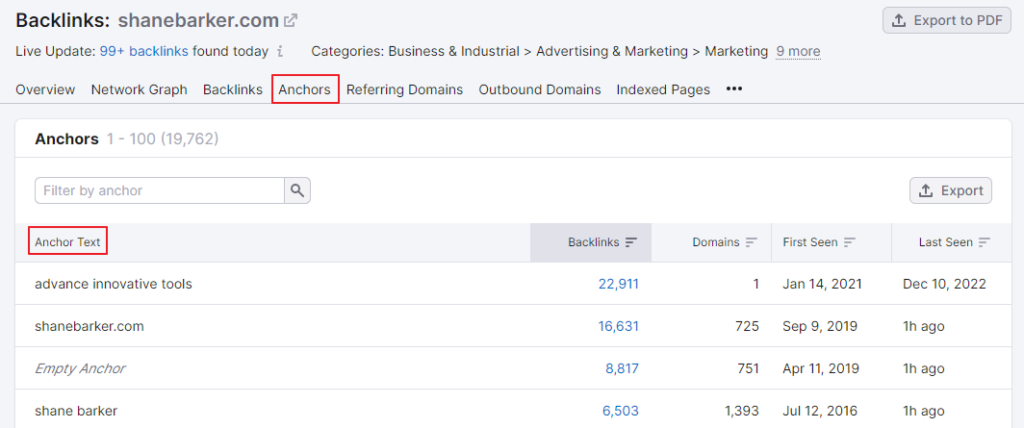The width and height of the screenshot is (1024, 428).
Task: Sort by First Seen column icon
Action: click(x=849, y=242)
